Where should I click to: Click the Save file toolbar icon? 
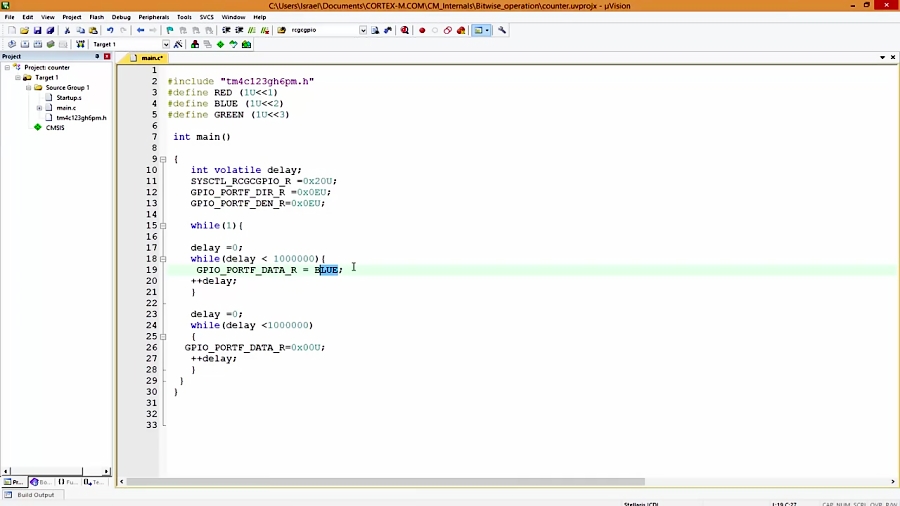(x=37, y=31)
